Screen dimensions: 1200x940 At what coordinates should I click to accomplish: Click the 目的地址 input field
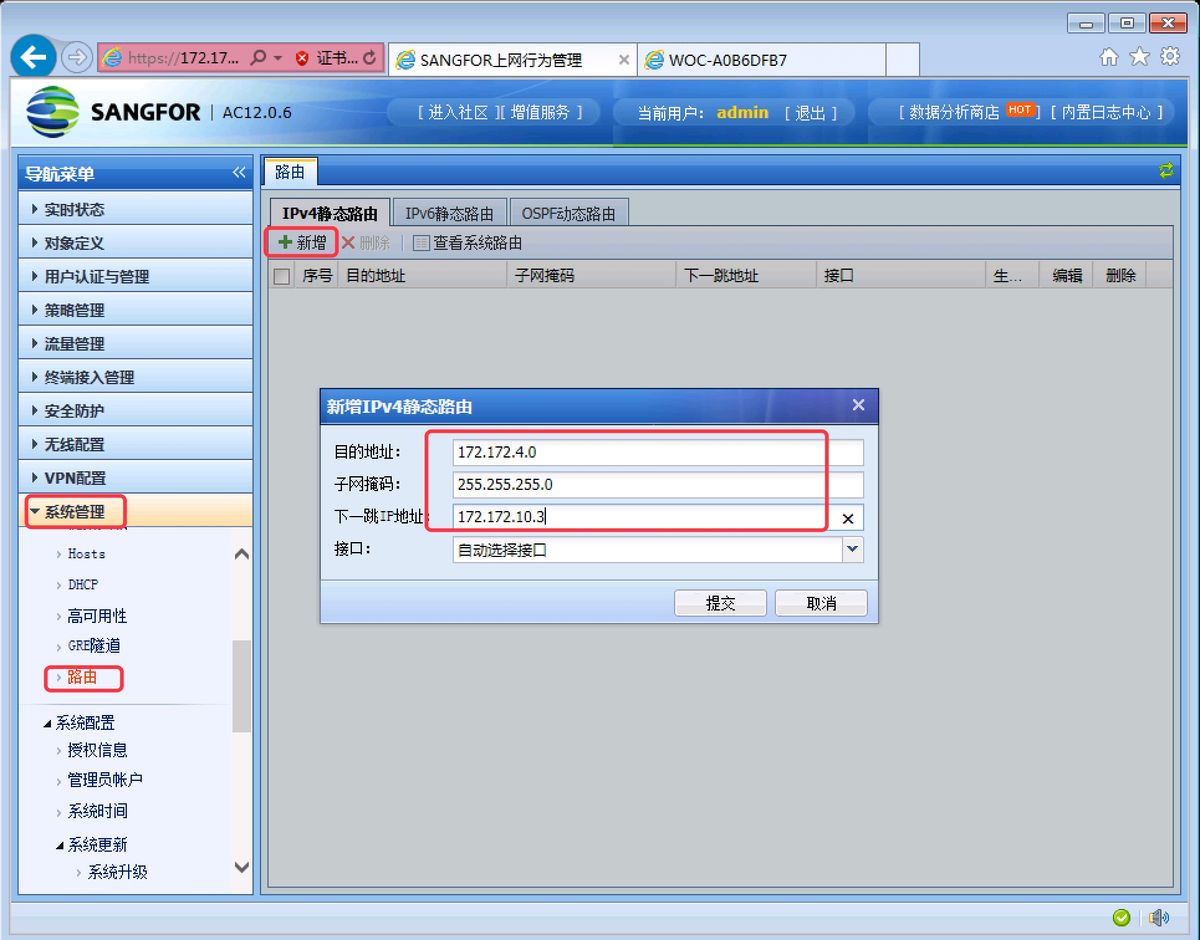658,452
